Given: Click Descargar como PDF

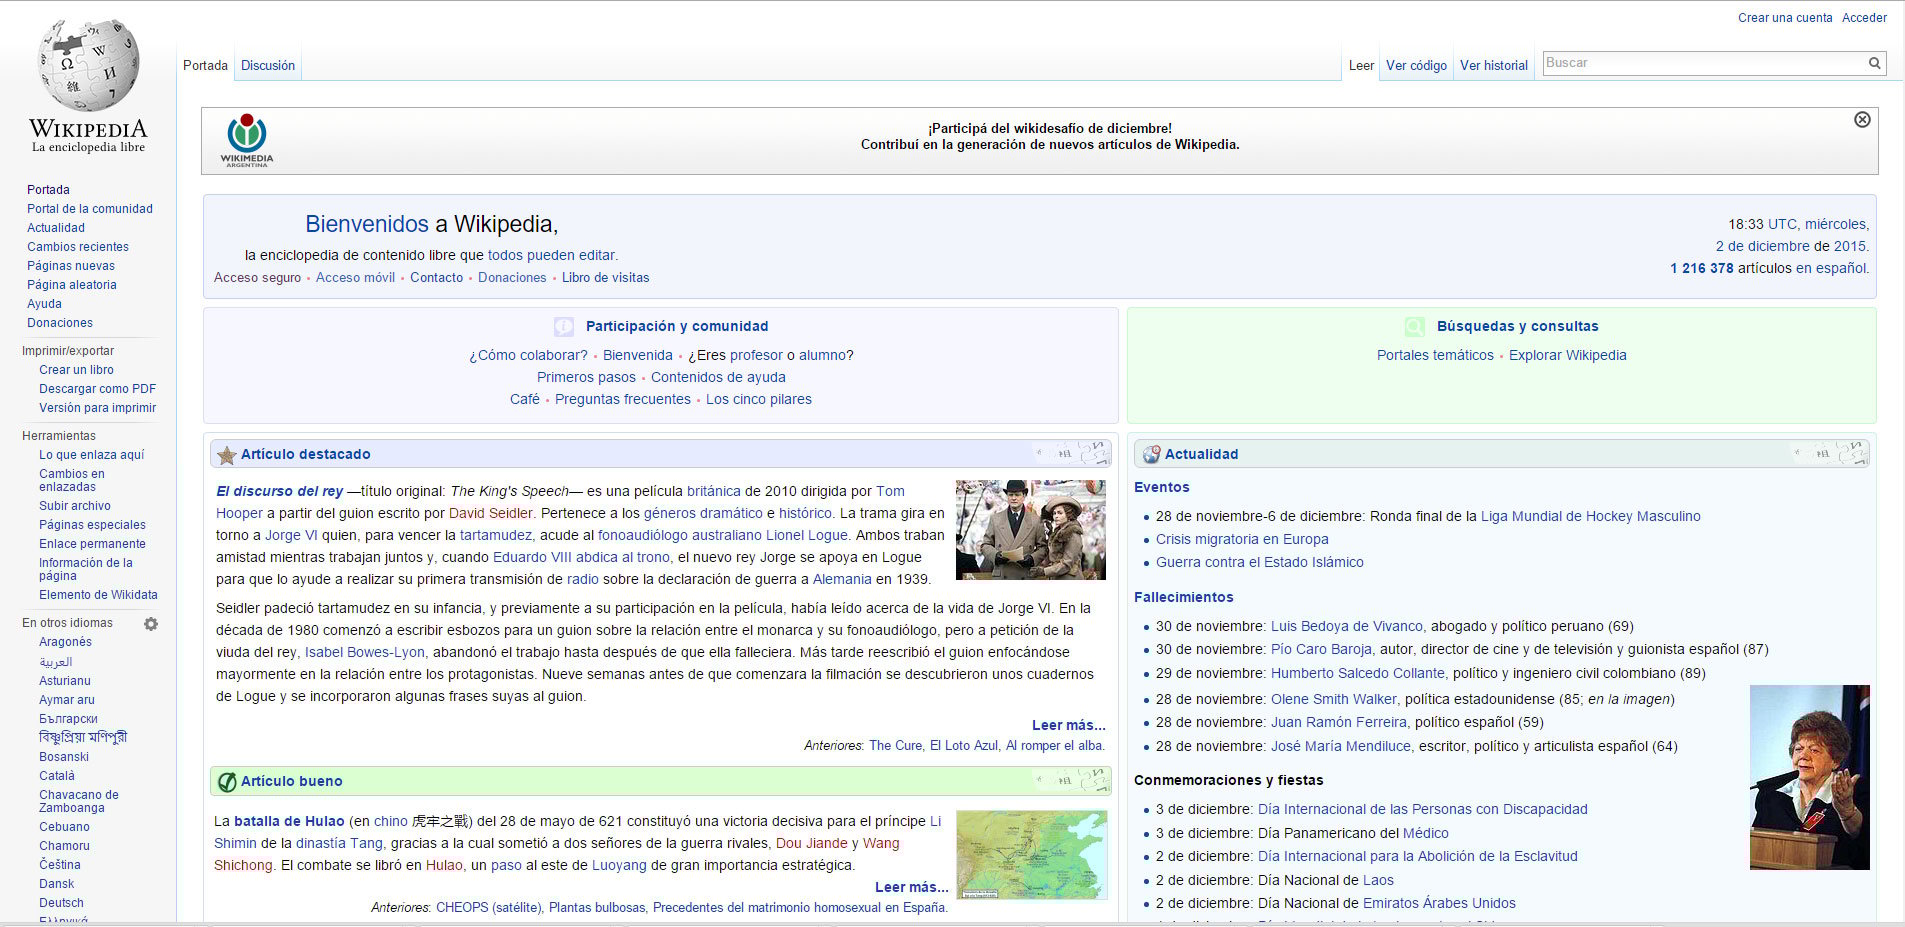Looking at the screenshot, I should (98, 389).
